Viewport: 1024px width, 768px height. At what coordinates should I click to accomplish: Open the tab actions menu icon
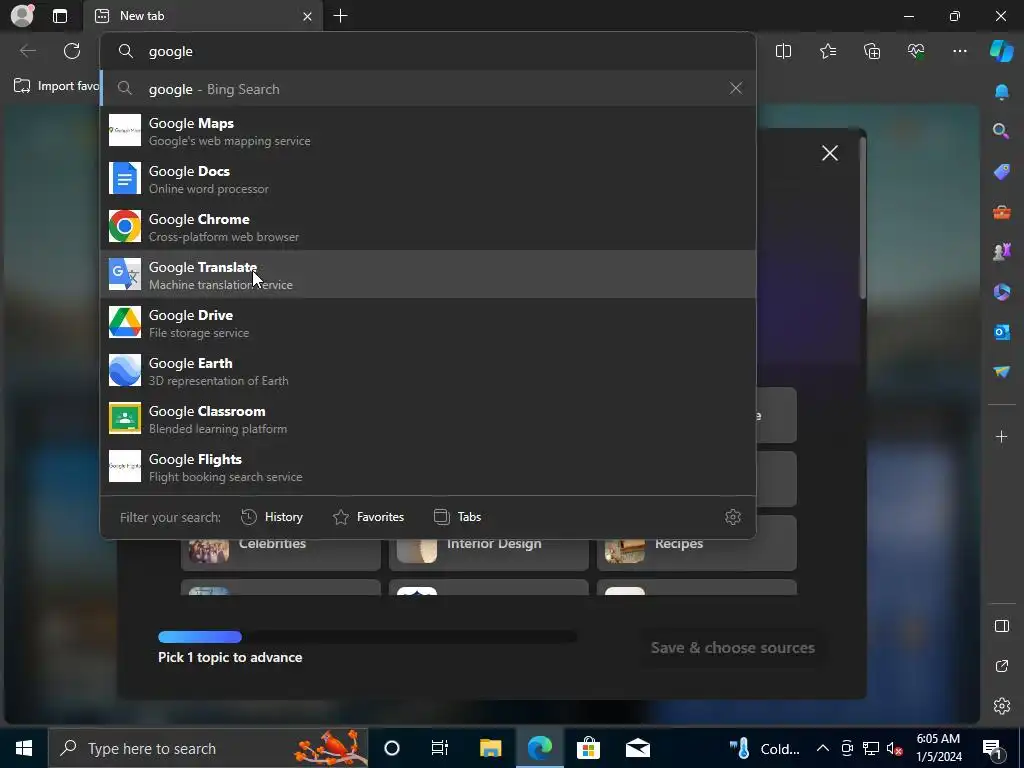(59, 16)
